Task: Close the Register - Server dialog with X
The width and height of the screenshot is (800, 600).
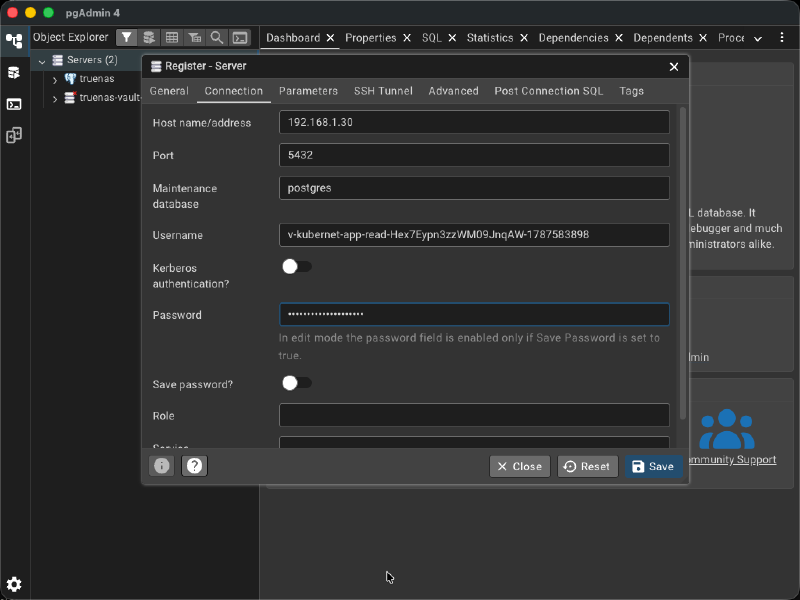Action: click(674, 67)
